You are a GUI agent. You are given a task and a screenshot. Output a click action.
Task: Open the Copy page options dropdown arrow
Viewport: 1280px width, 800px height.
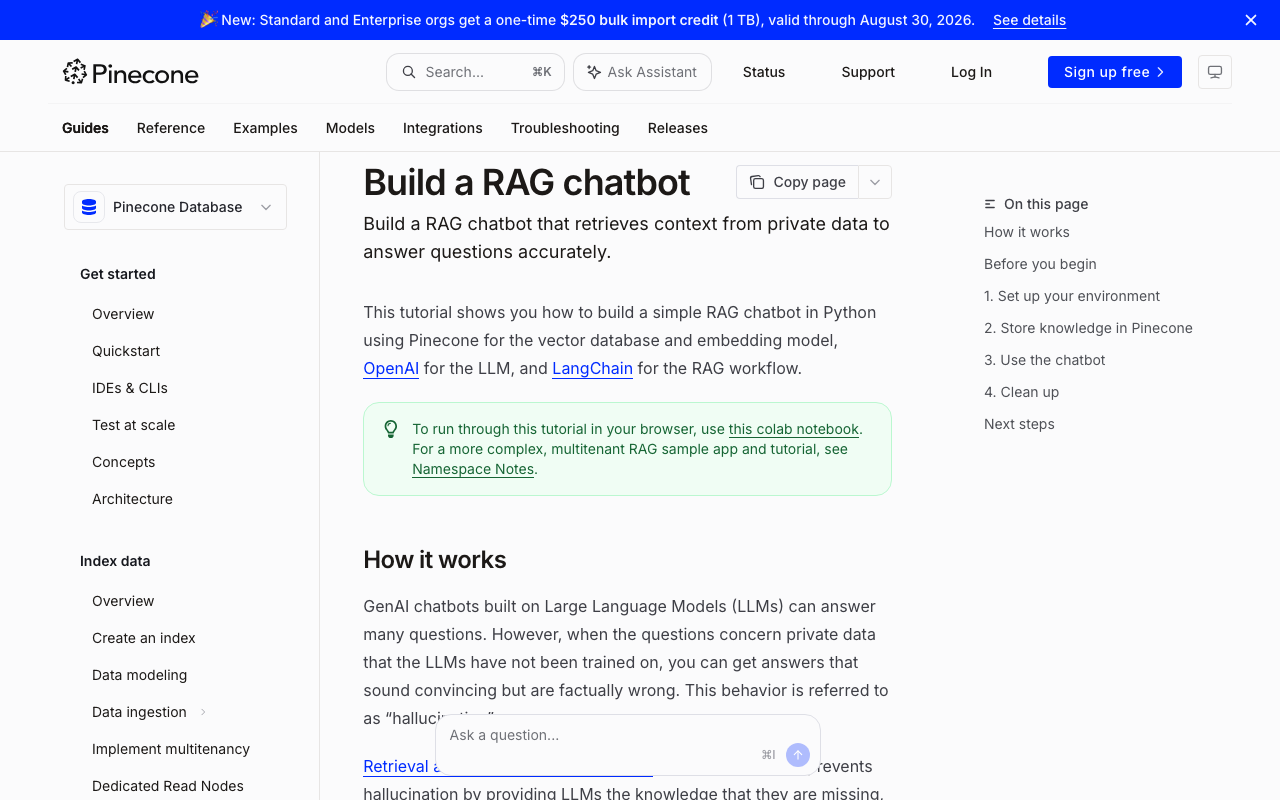click(x=875, y=182)
